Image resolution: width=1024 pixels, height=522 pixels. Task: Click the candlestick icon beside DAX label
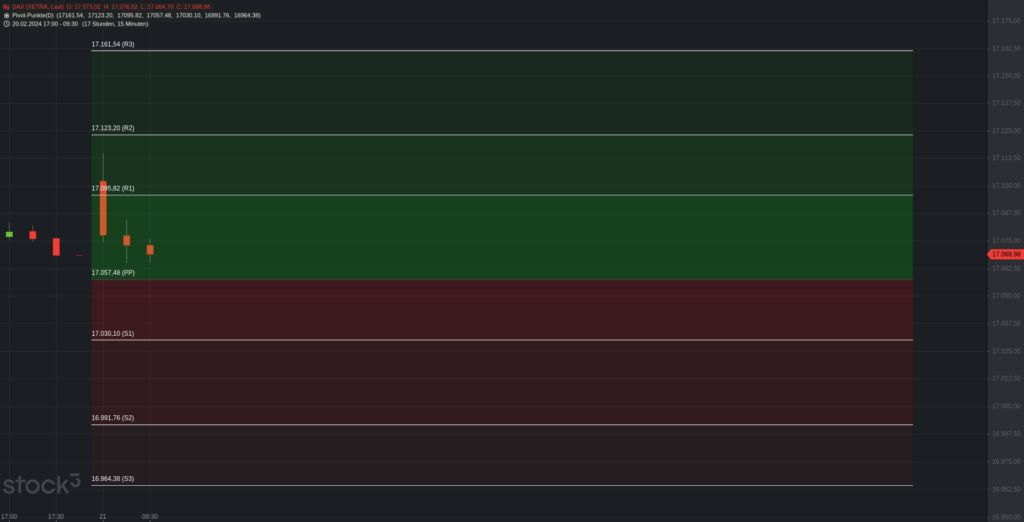pyautogui.click(x=6, y=7)
